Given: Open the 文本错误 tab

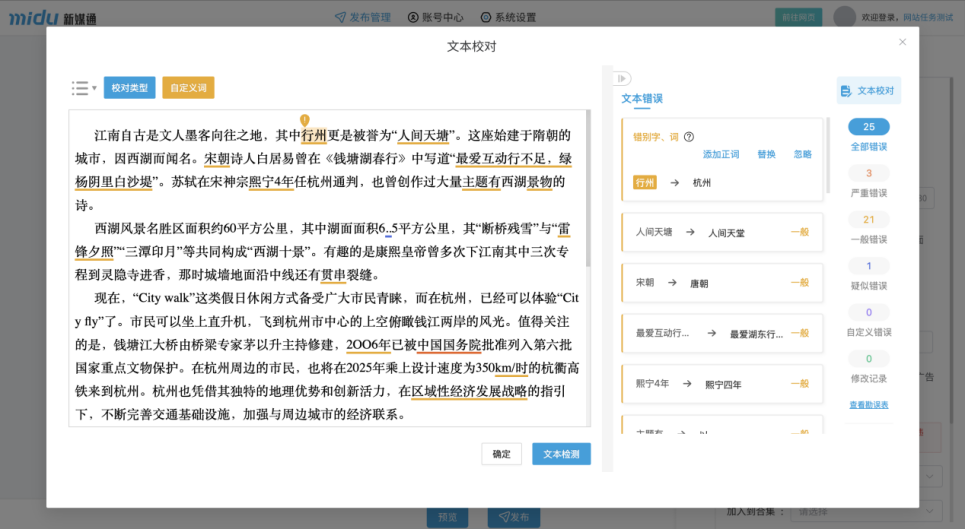Looking at the screenshot, I should (641, 98).
